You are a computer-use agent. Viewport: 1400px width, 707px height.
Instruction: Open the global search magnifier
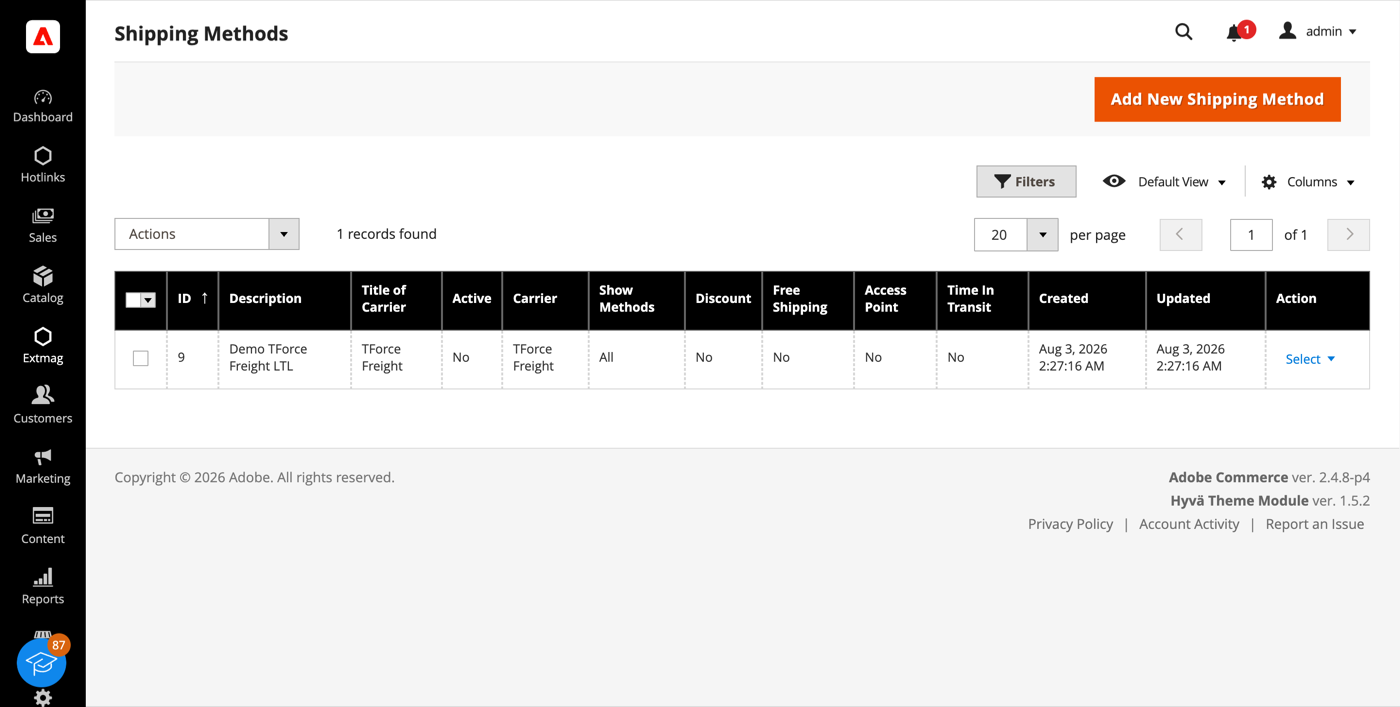[1184, 32]
